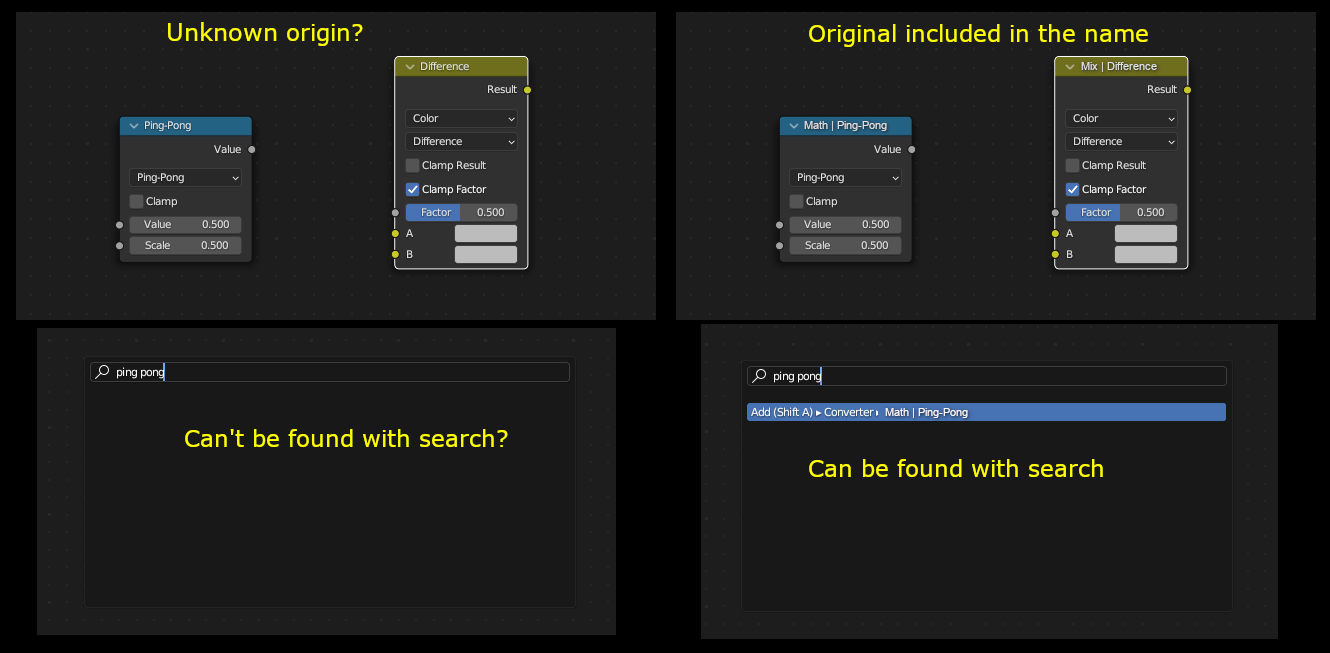Uncheck Clamp Factor in plain Difference node
Screen dimensions: 1330x653
click(412, 189)
